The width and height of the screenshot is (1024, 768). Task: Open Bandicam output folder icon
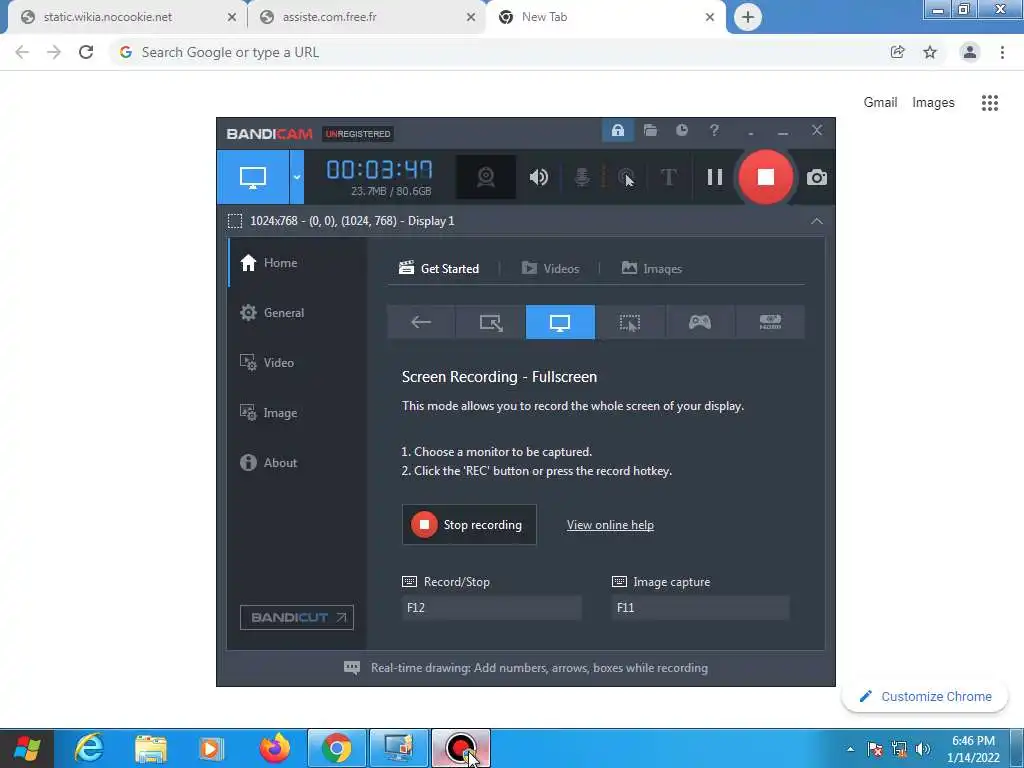[650, 130]
